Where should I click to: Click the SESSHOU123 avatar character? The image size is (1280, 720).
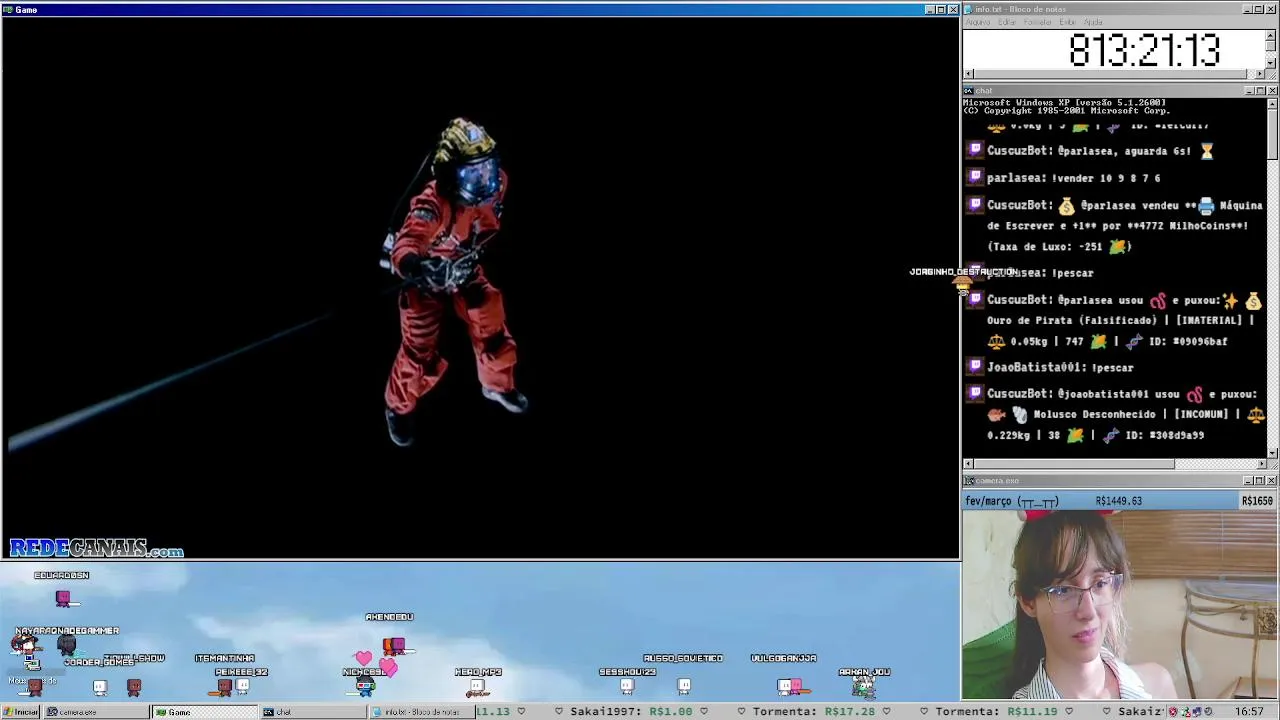627,686
